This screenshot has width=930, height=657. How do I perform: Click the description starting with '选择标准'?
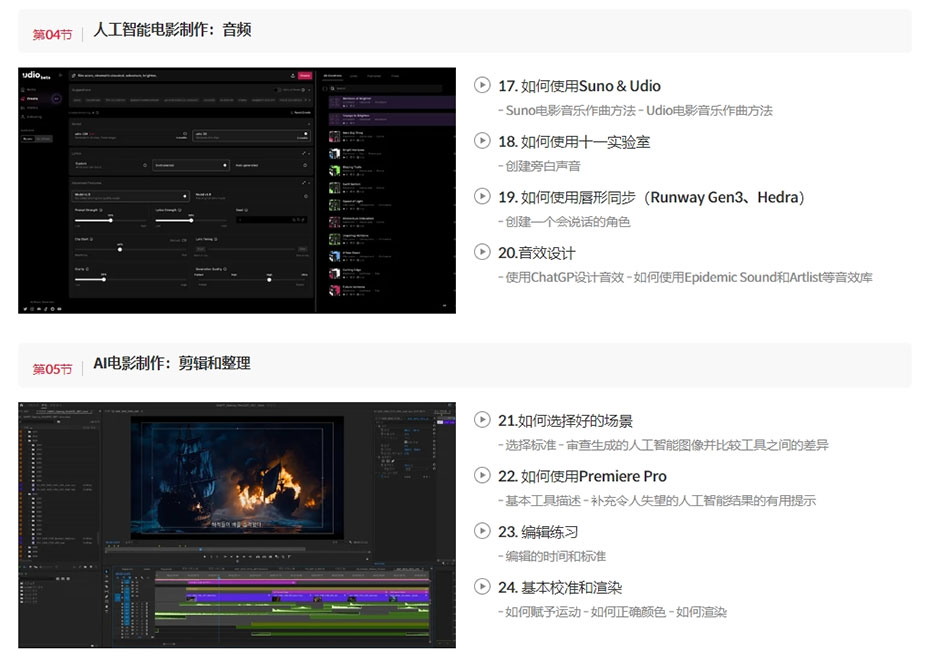pyautogui.click(x=663, y=445)
